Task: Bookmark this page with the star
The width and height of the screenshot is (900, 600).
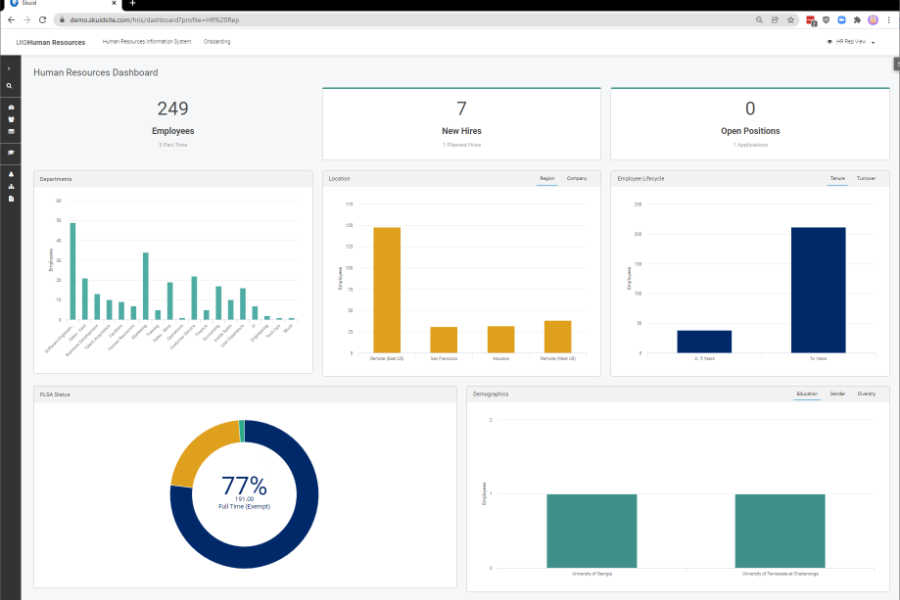Action: (x=790, y=20)
